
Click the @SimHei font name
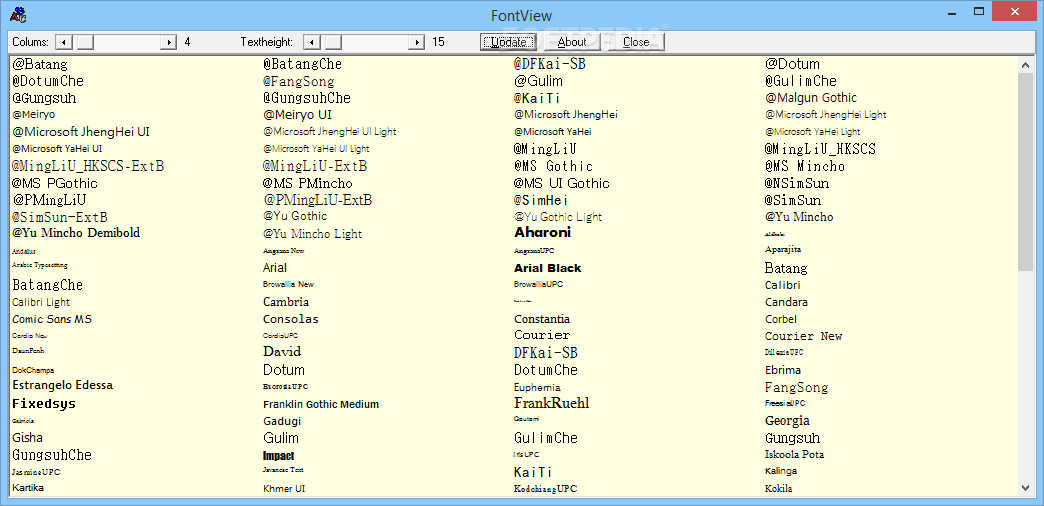(541, 200)
